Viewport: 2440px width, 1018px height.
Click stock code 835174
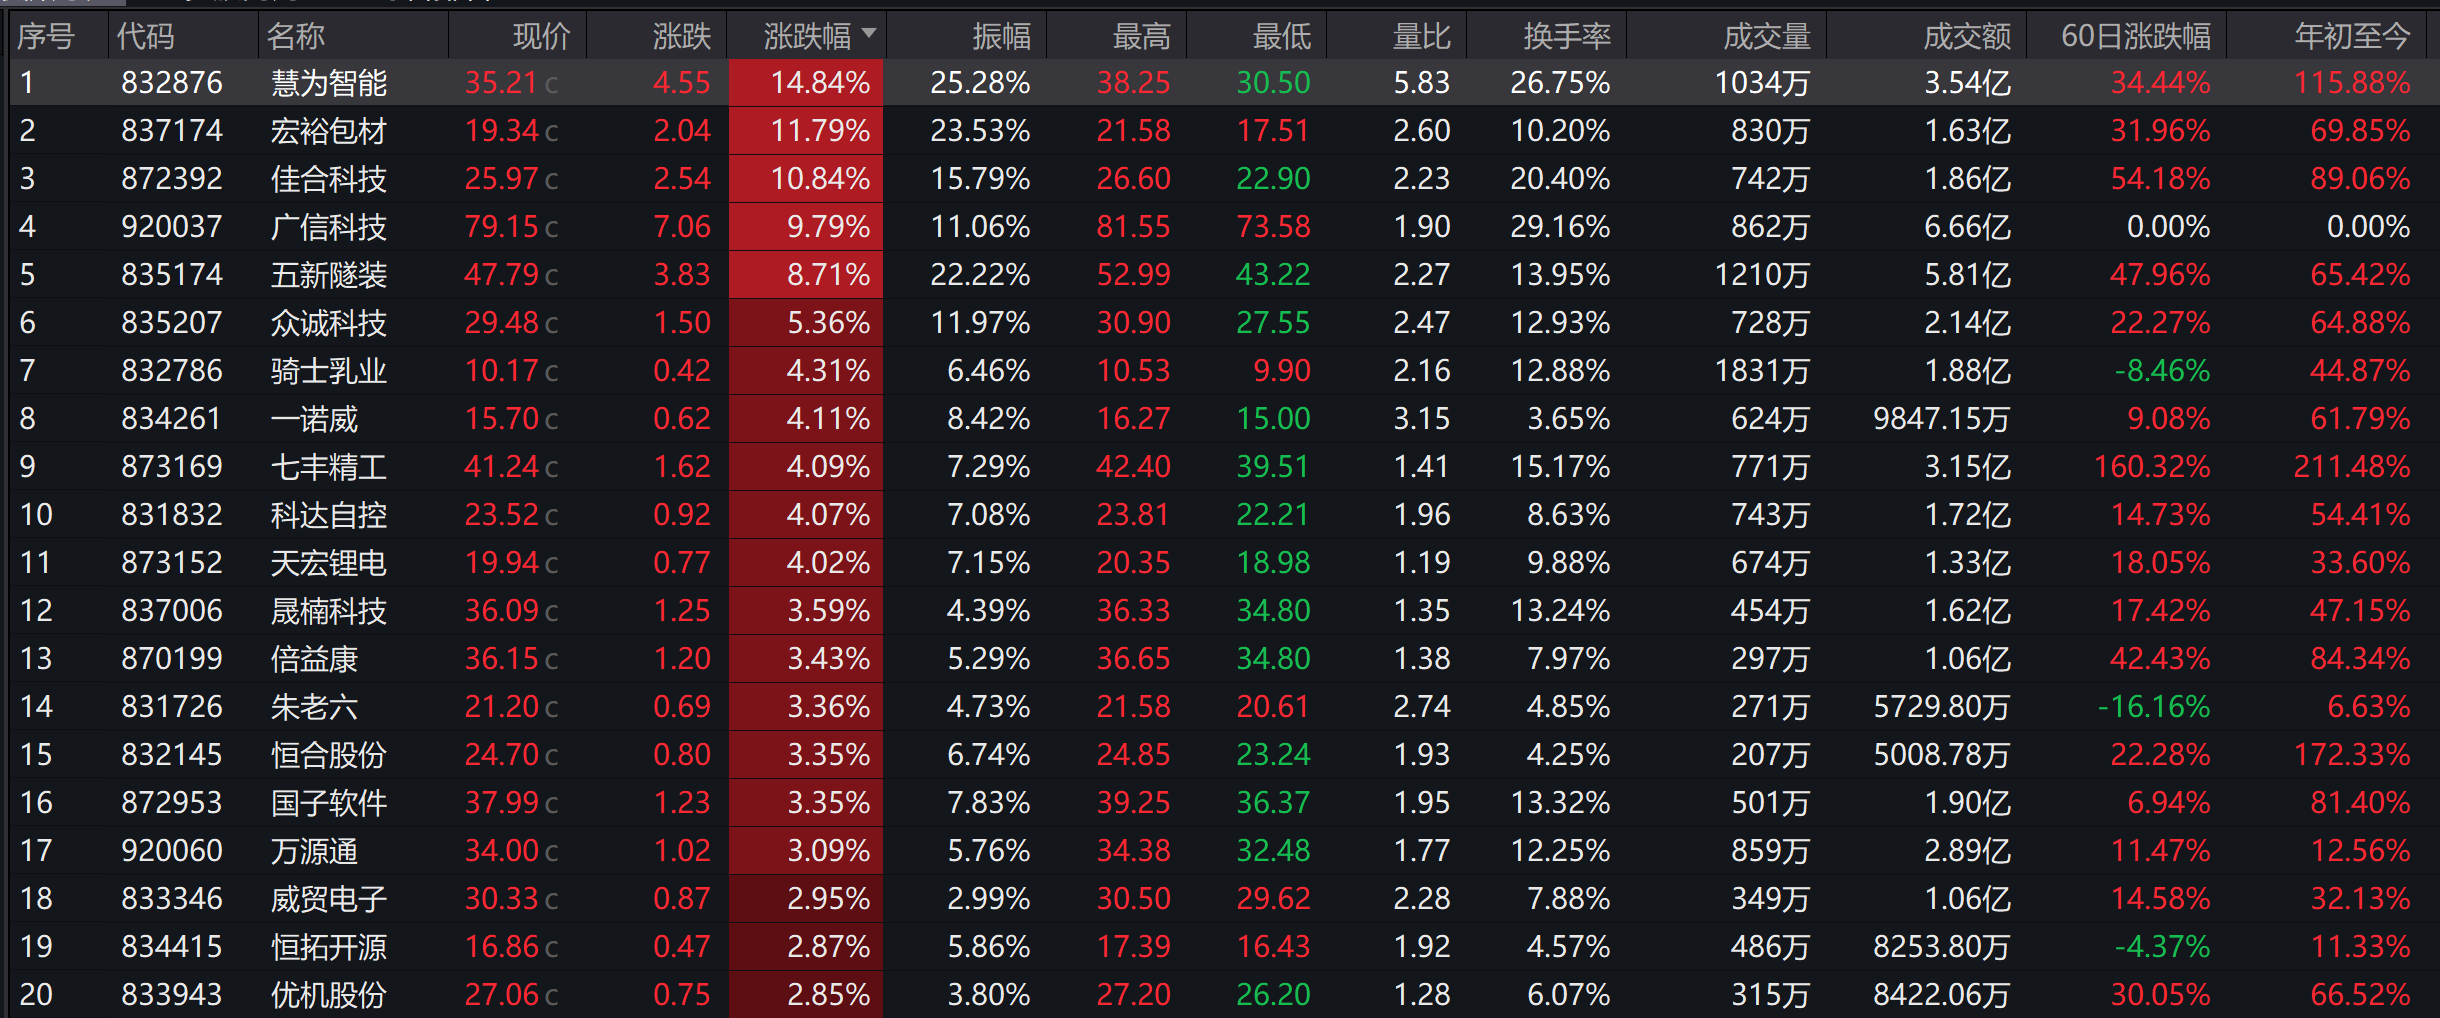click(x=172, y=275)
